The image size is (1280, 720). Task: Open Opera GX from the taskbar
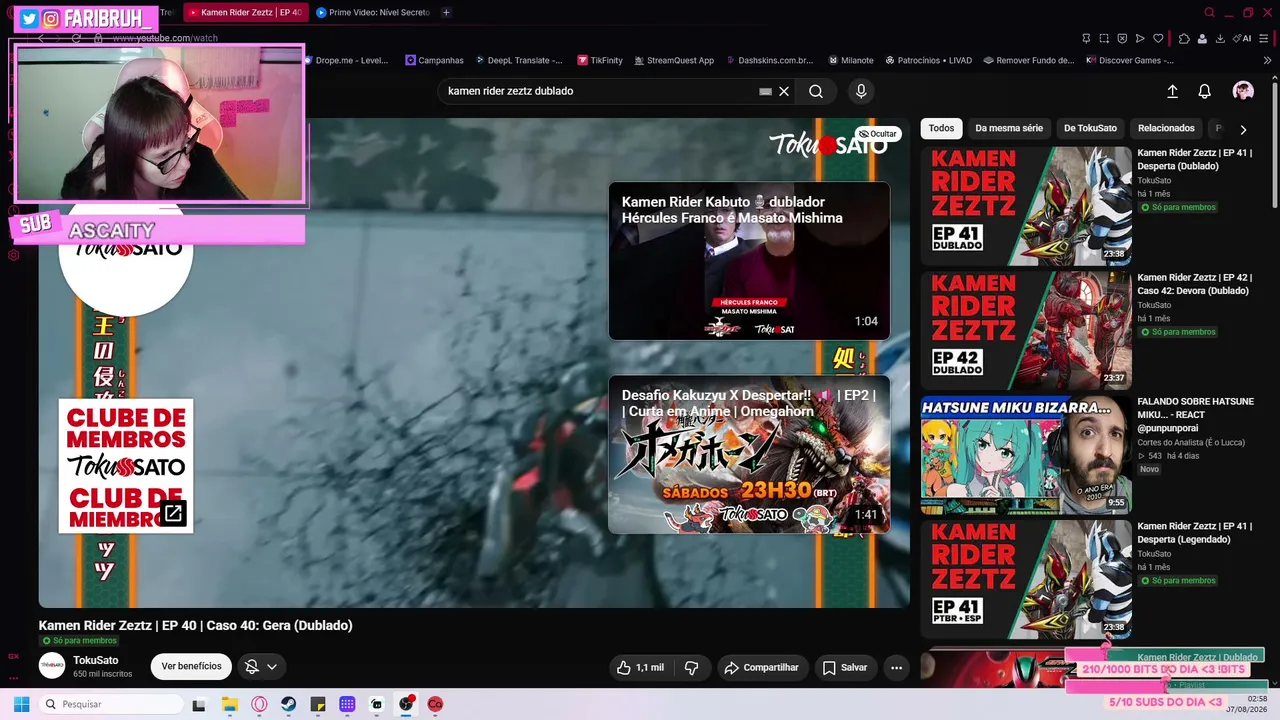pyautogui.click(x=259, y=704)
